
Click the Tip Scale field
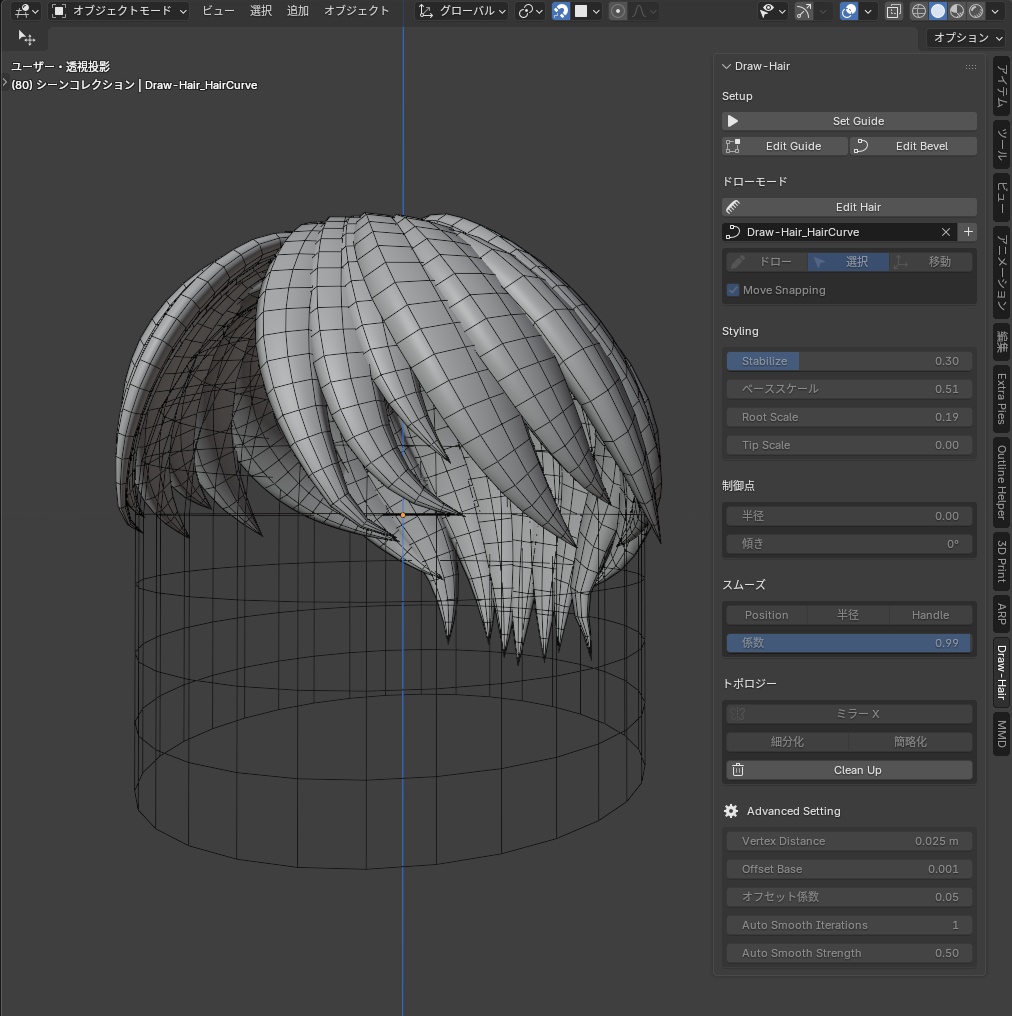point(849,445)
